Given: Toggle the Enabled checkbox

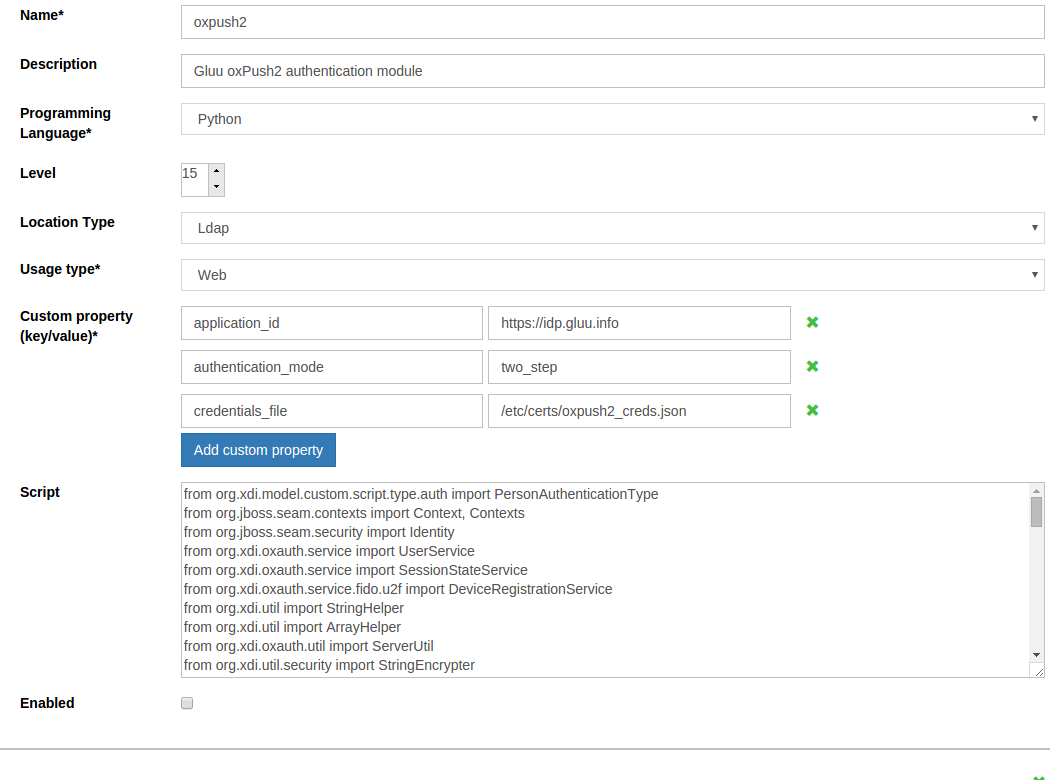Looking at the screenshot, I should 187,703.
